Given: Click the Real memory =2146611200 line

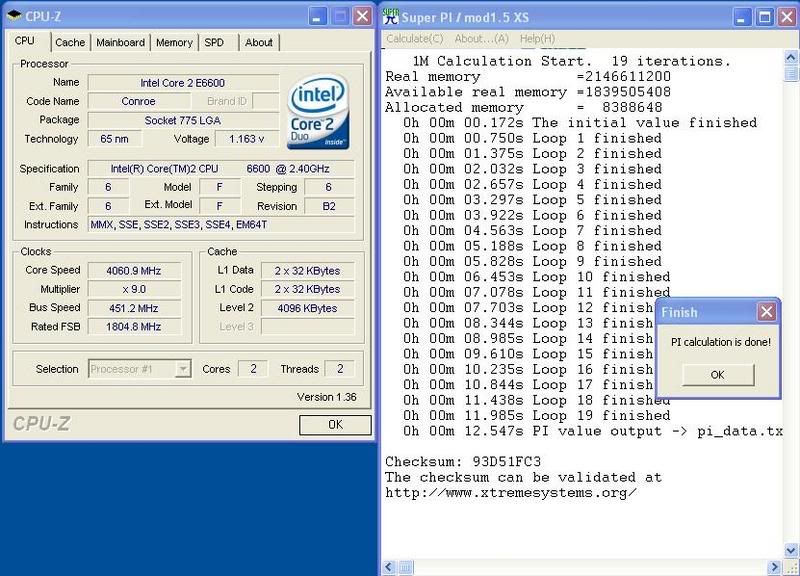Looking at the screenshot, I should 528,77.
